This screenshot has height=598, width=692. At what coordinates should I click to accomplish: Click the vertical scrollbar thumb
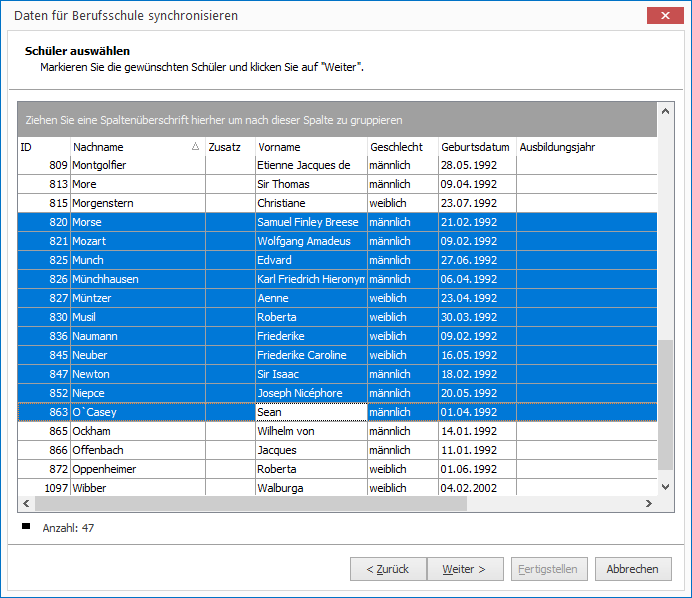666,405
